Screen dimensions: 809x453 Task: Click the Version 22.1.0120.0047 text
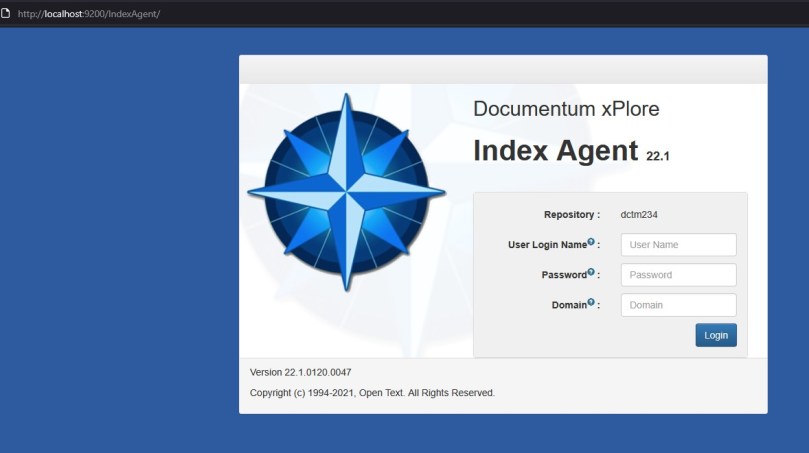(300, 372)
